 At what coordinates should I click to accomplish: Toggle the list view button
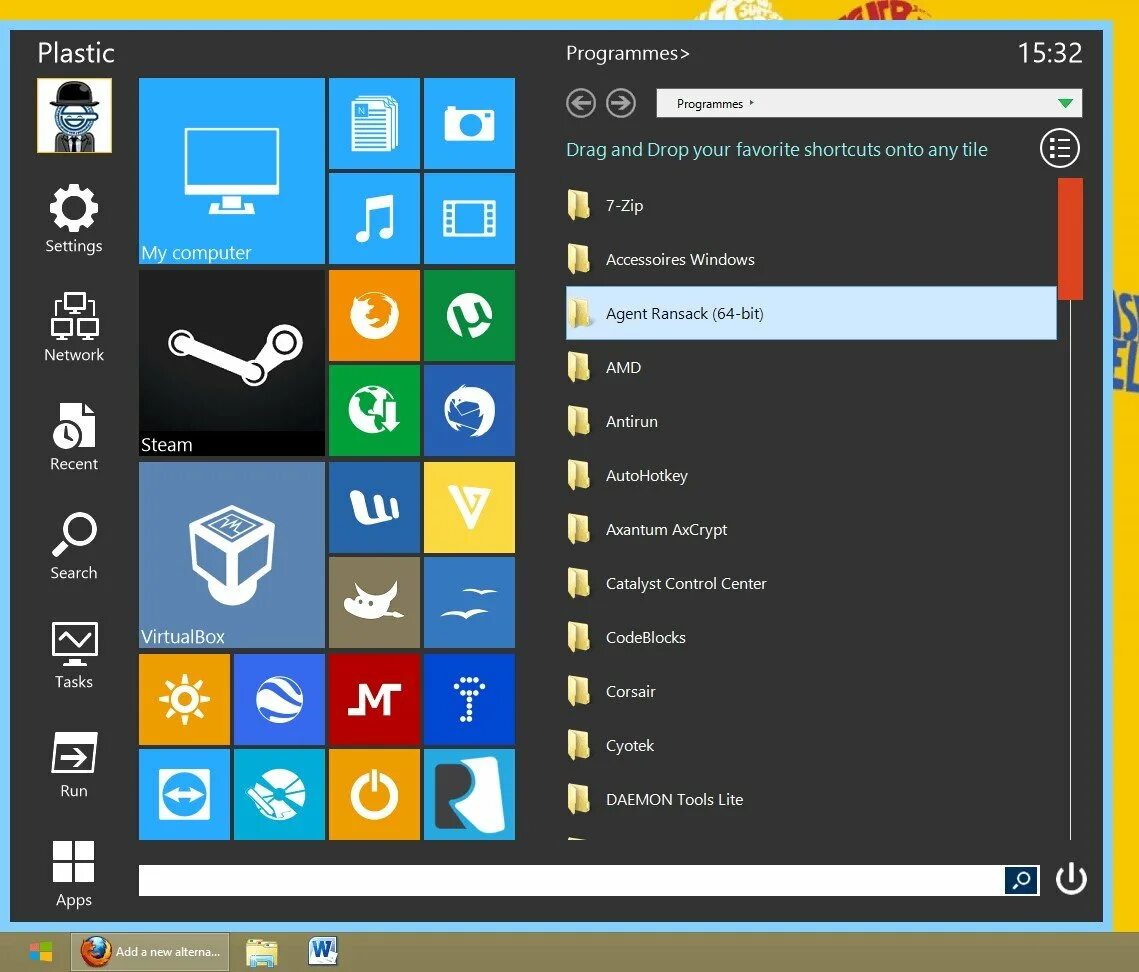[1059, 148]
